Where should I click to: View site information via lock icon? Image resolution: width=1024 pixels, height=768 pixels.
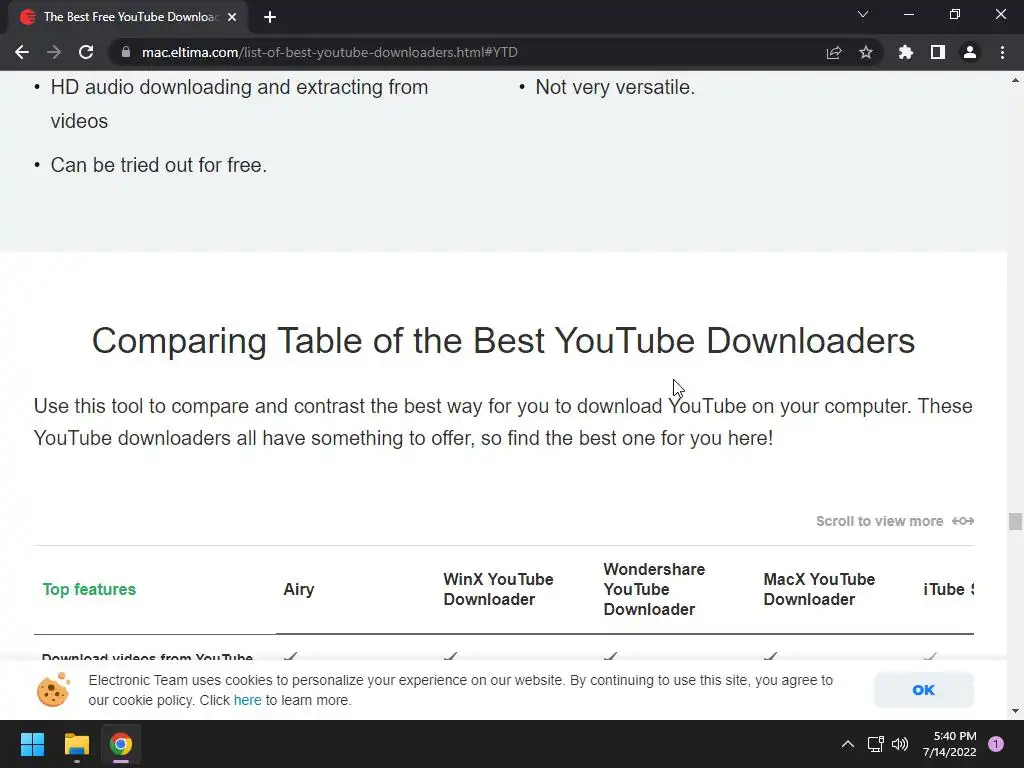(x=126, y=52)
